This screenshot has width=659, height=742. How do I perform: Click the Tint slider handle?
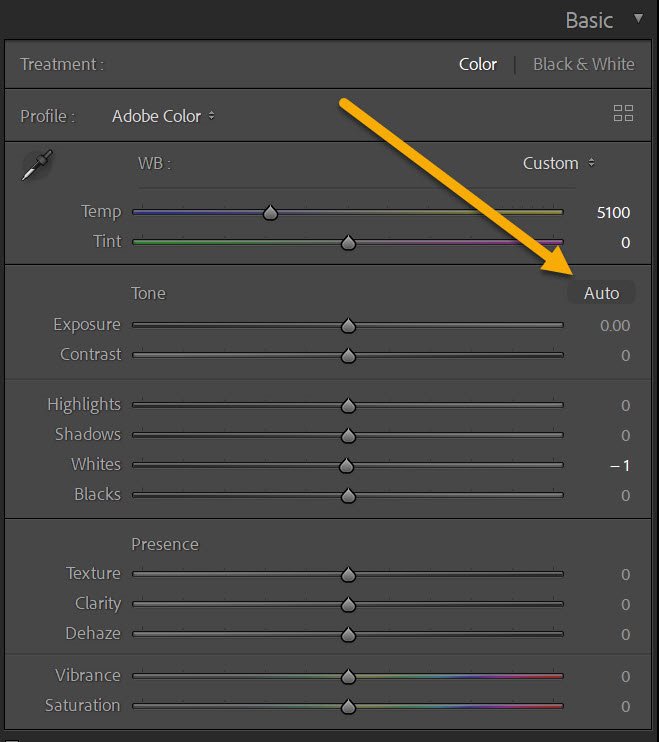point(348,242)
